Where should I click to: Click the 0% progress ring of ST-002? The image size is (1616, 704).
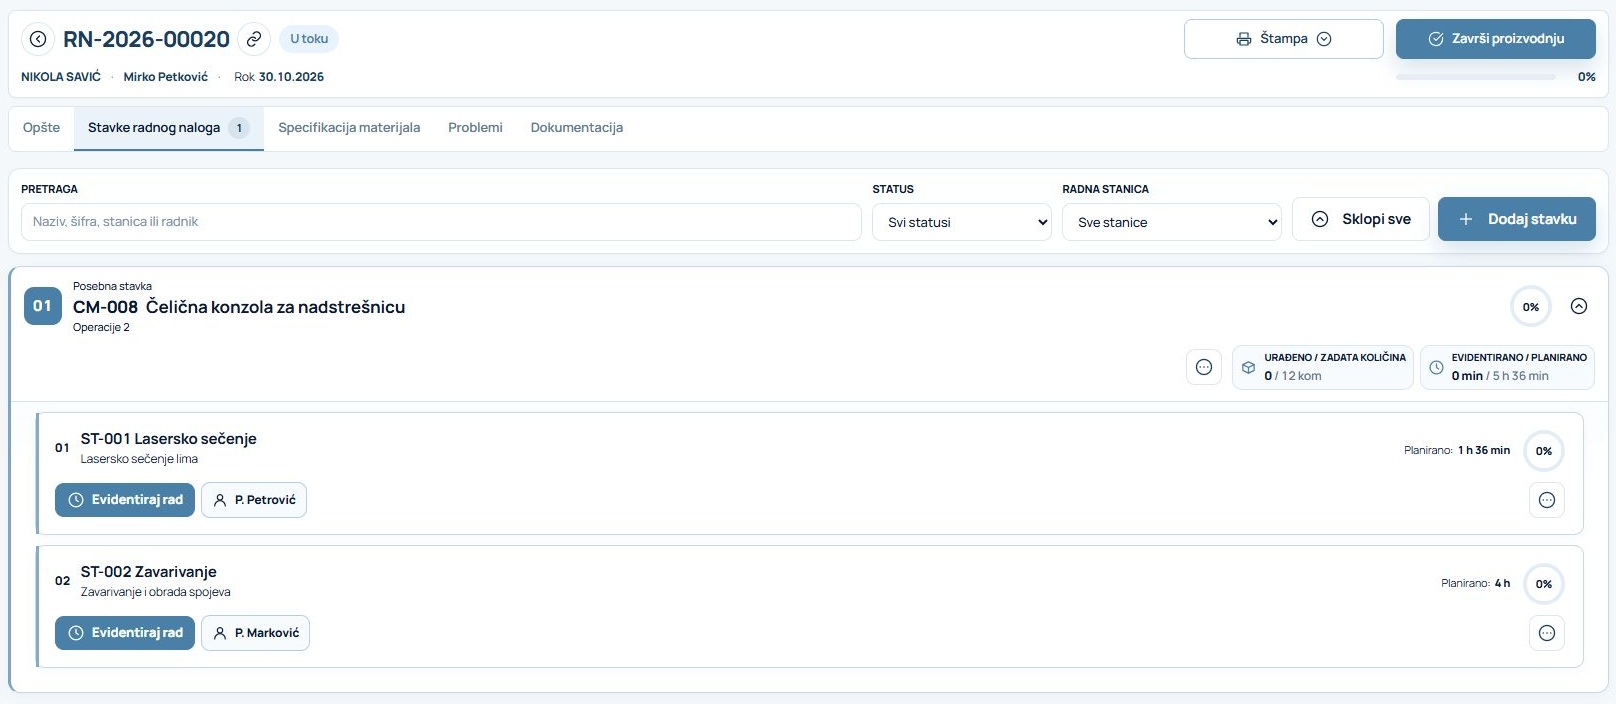(1544, 584)
